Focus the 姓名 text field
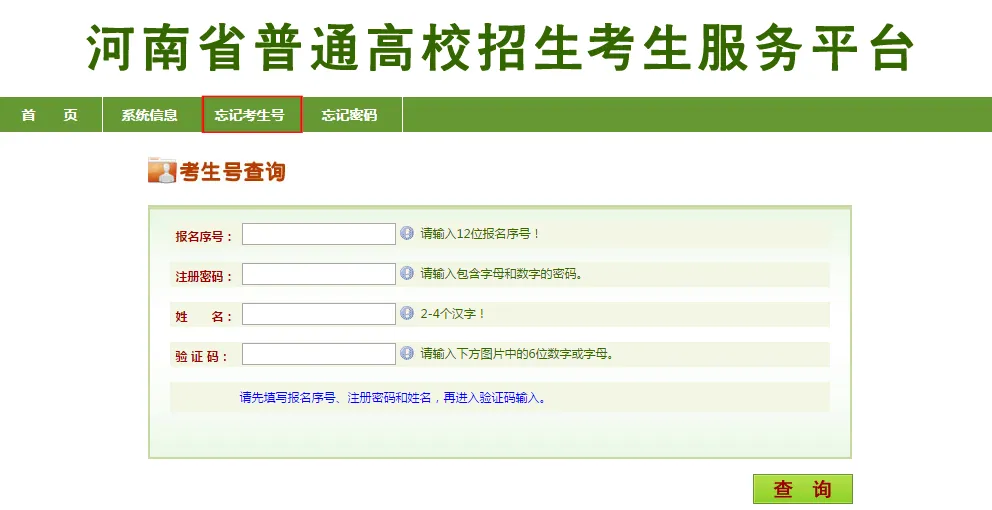992x510 pixels. click(319, 314)
